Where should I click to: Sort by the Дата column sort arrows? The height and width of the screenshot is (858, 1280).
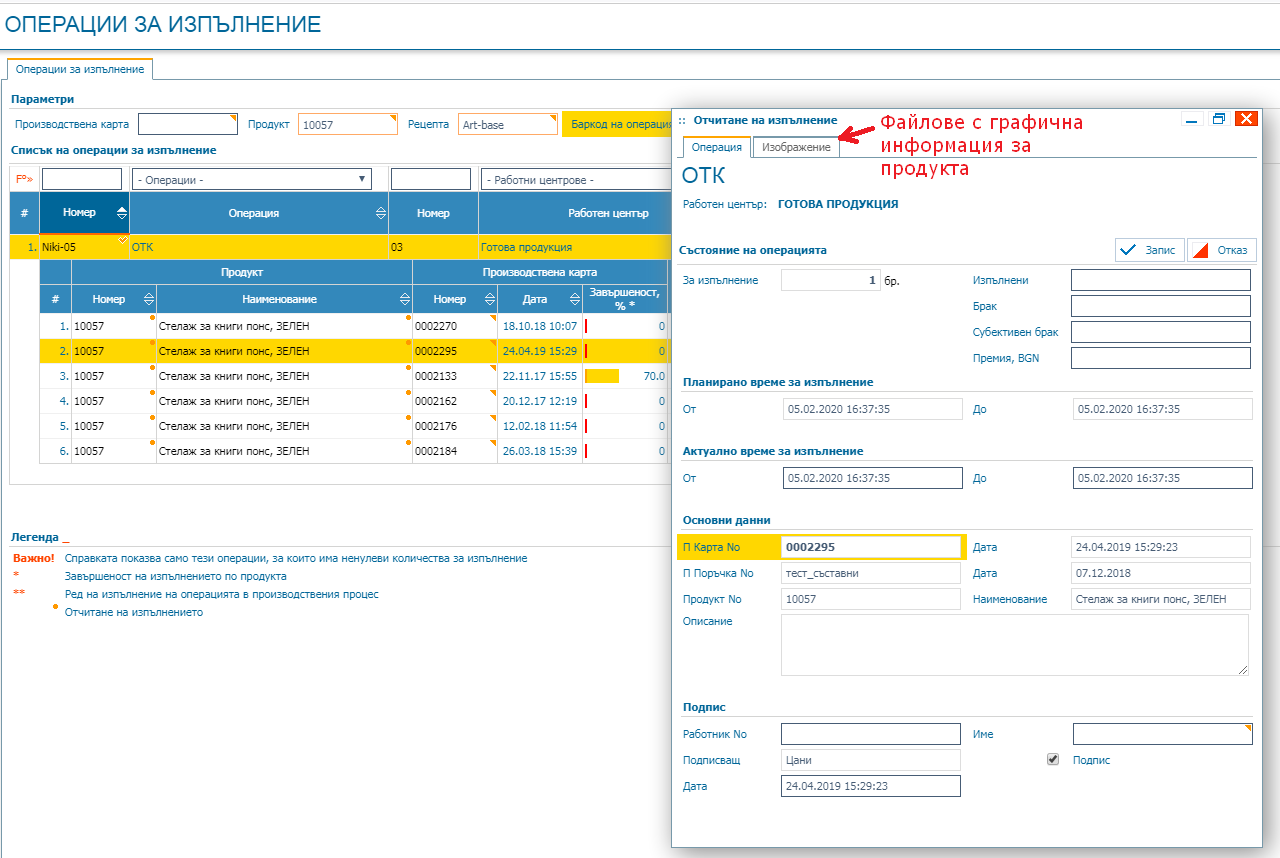(x=575, y=299)
